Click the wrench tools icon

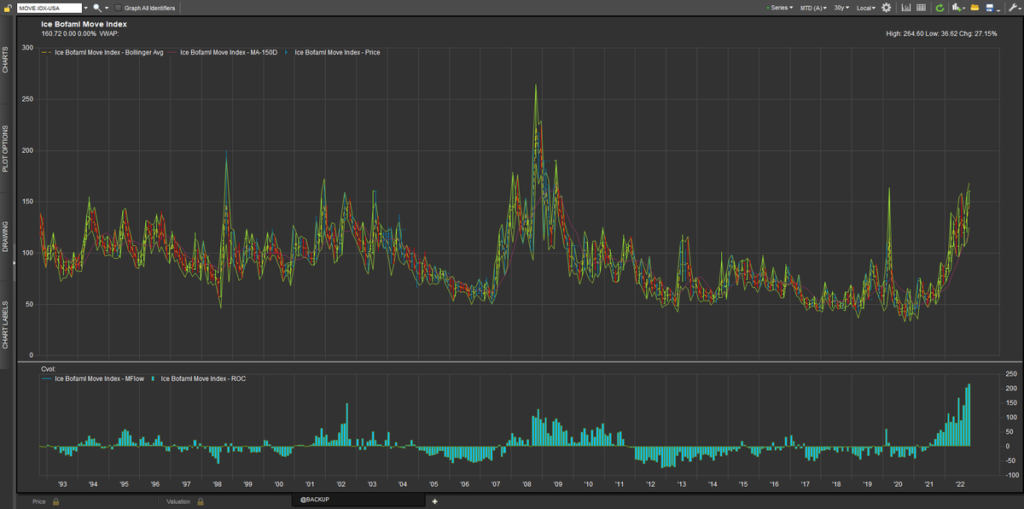tap(1012, 8)
